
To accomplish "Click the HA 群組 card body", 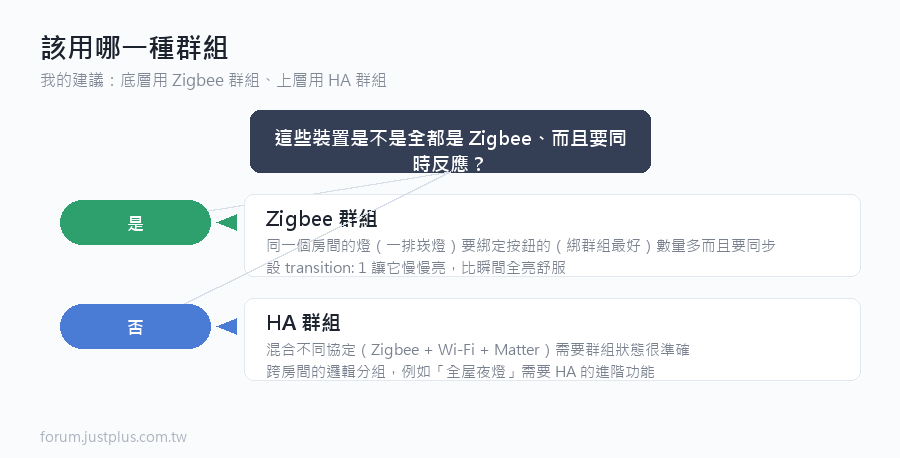I will pyautogui.click(x=552, y=339).
